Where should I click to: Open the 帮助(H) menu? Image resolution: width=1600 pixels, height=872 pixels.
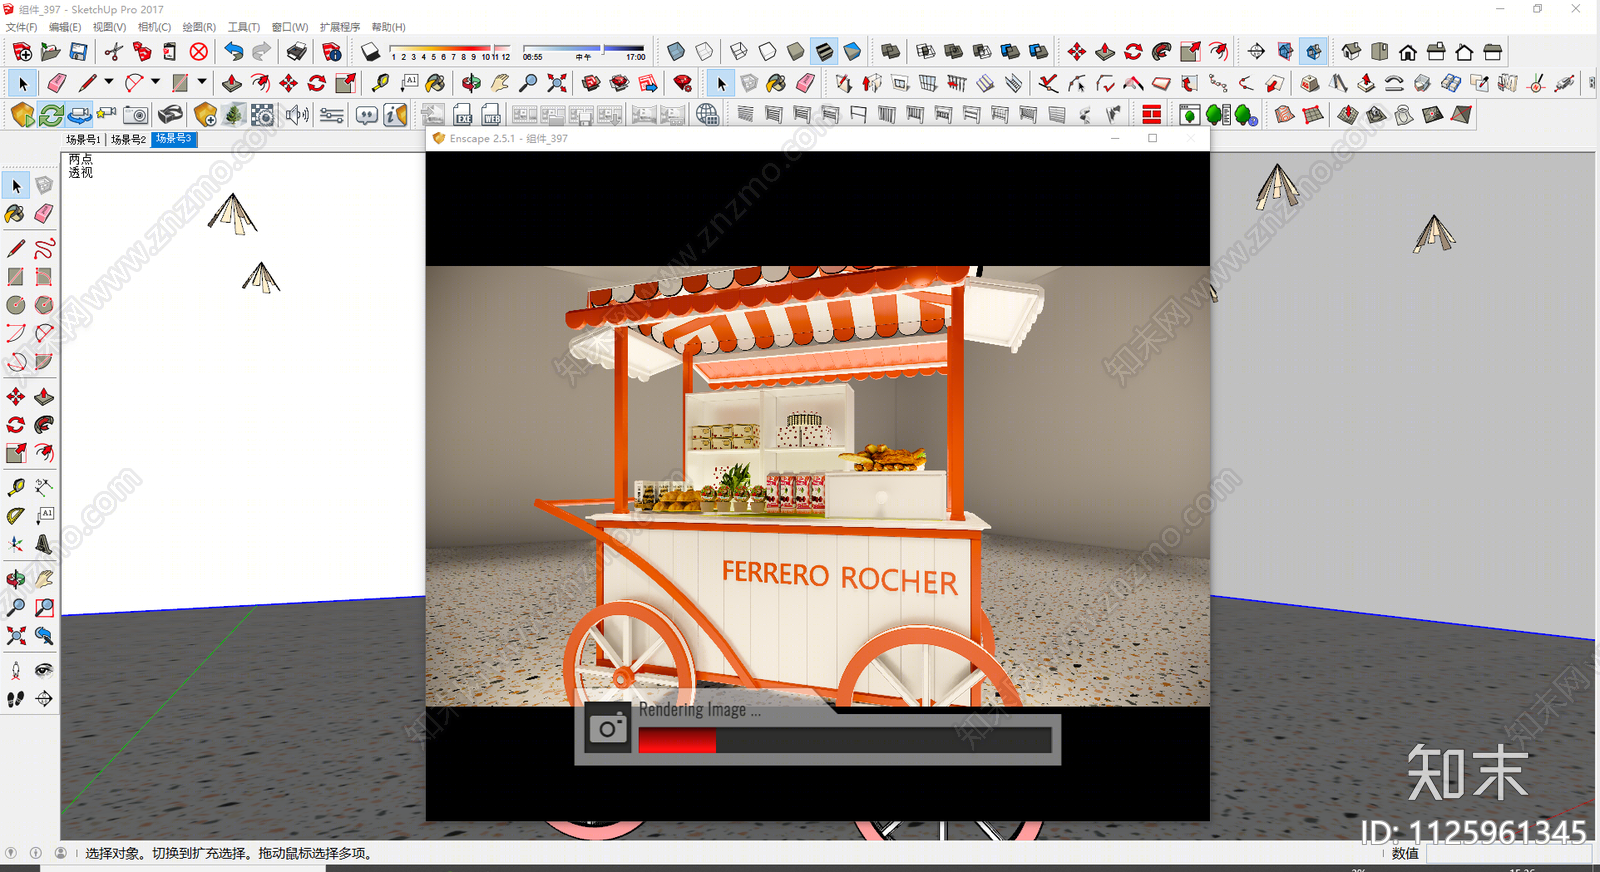(388, 27)
